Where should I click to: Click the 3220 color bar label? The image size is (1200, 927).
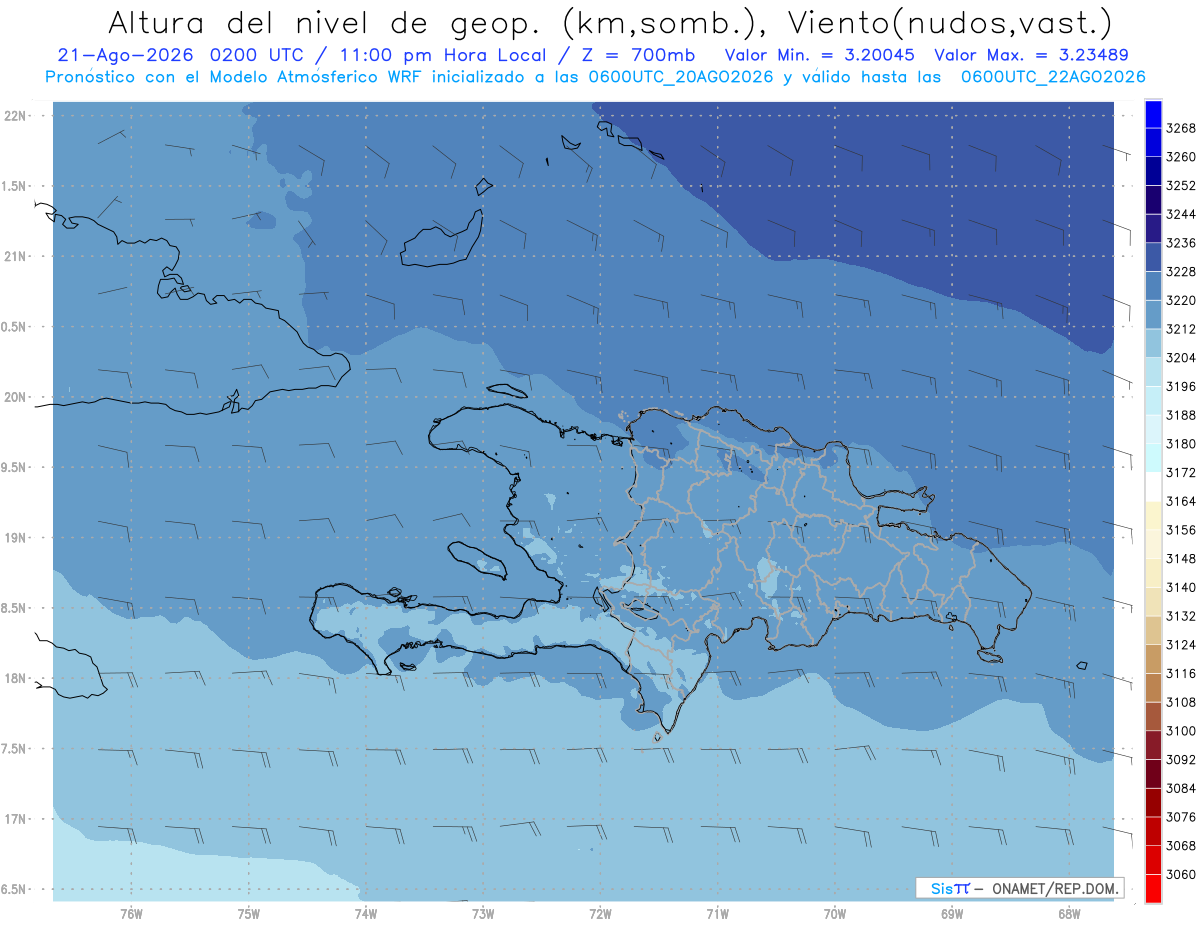pos(1181,300)
